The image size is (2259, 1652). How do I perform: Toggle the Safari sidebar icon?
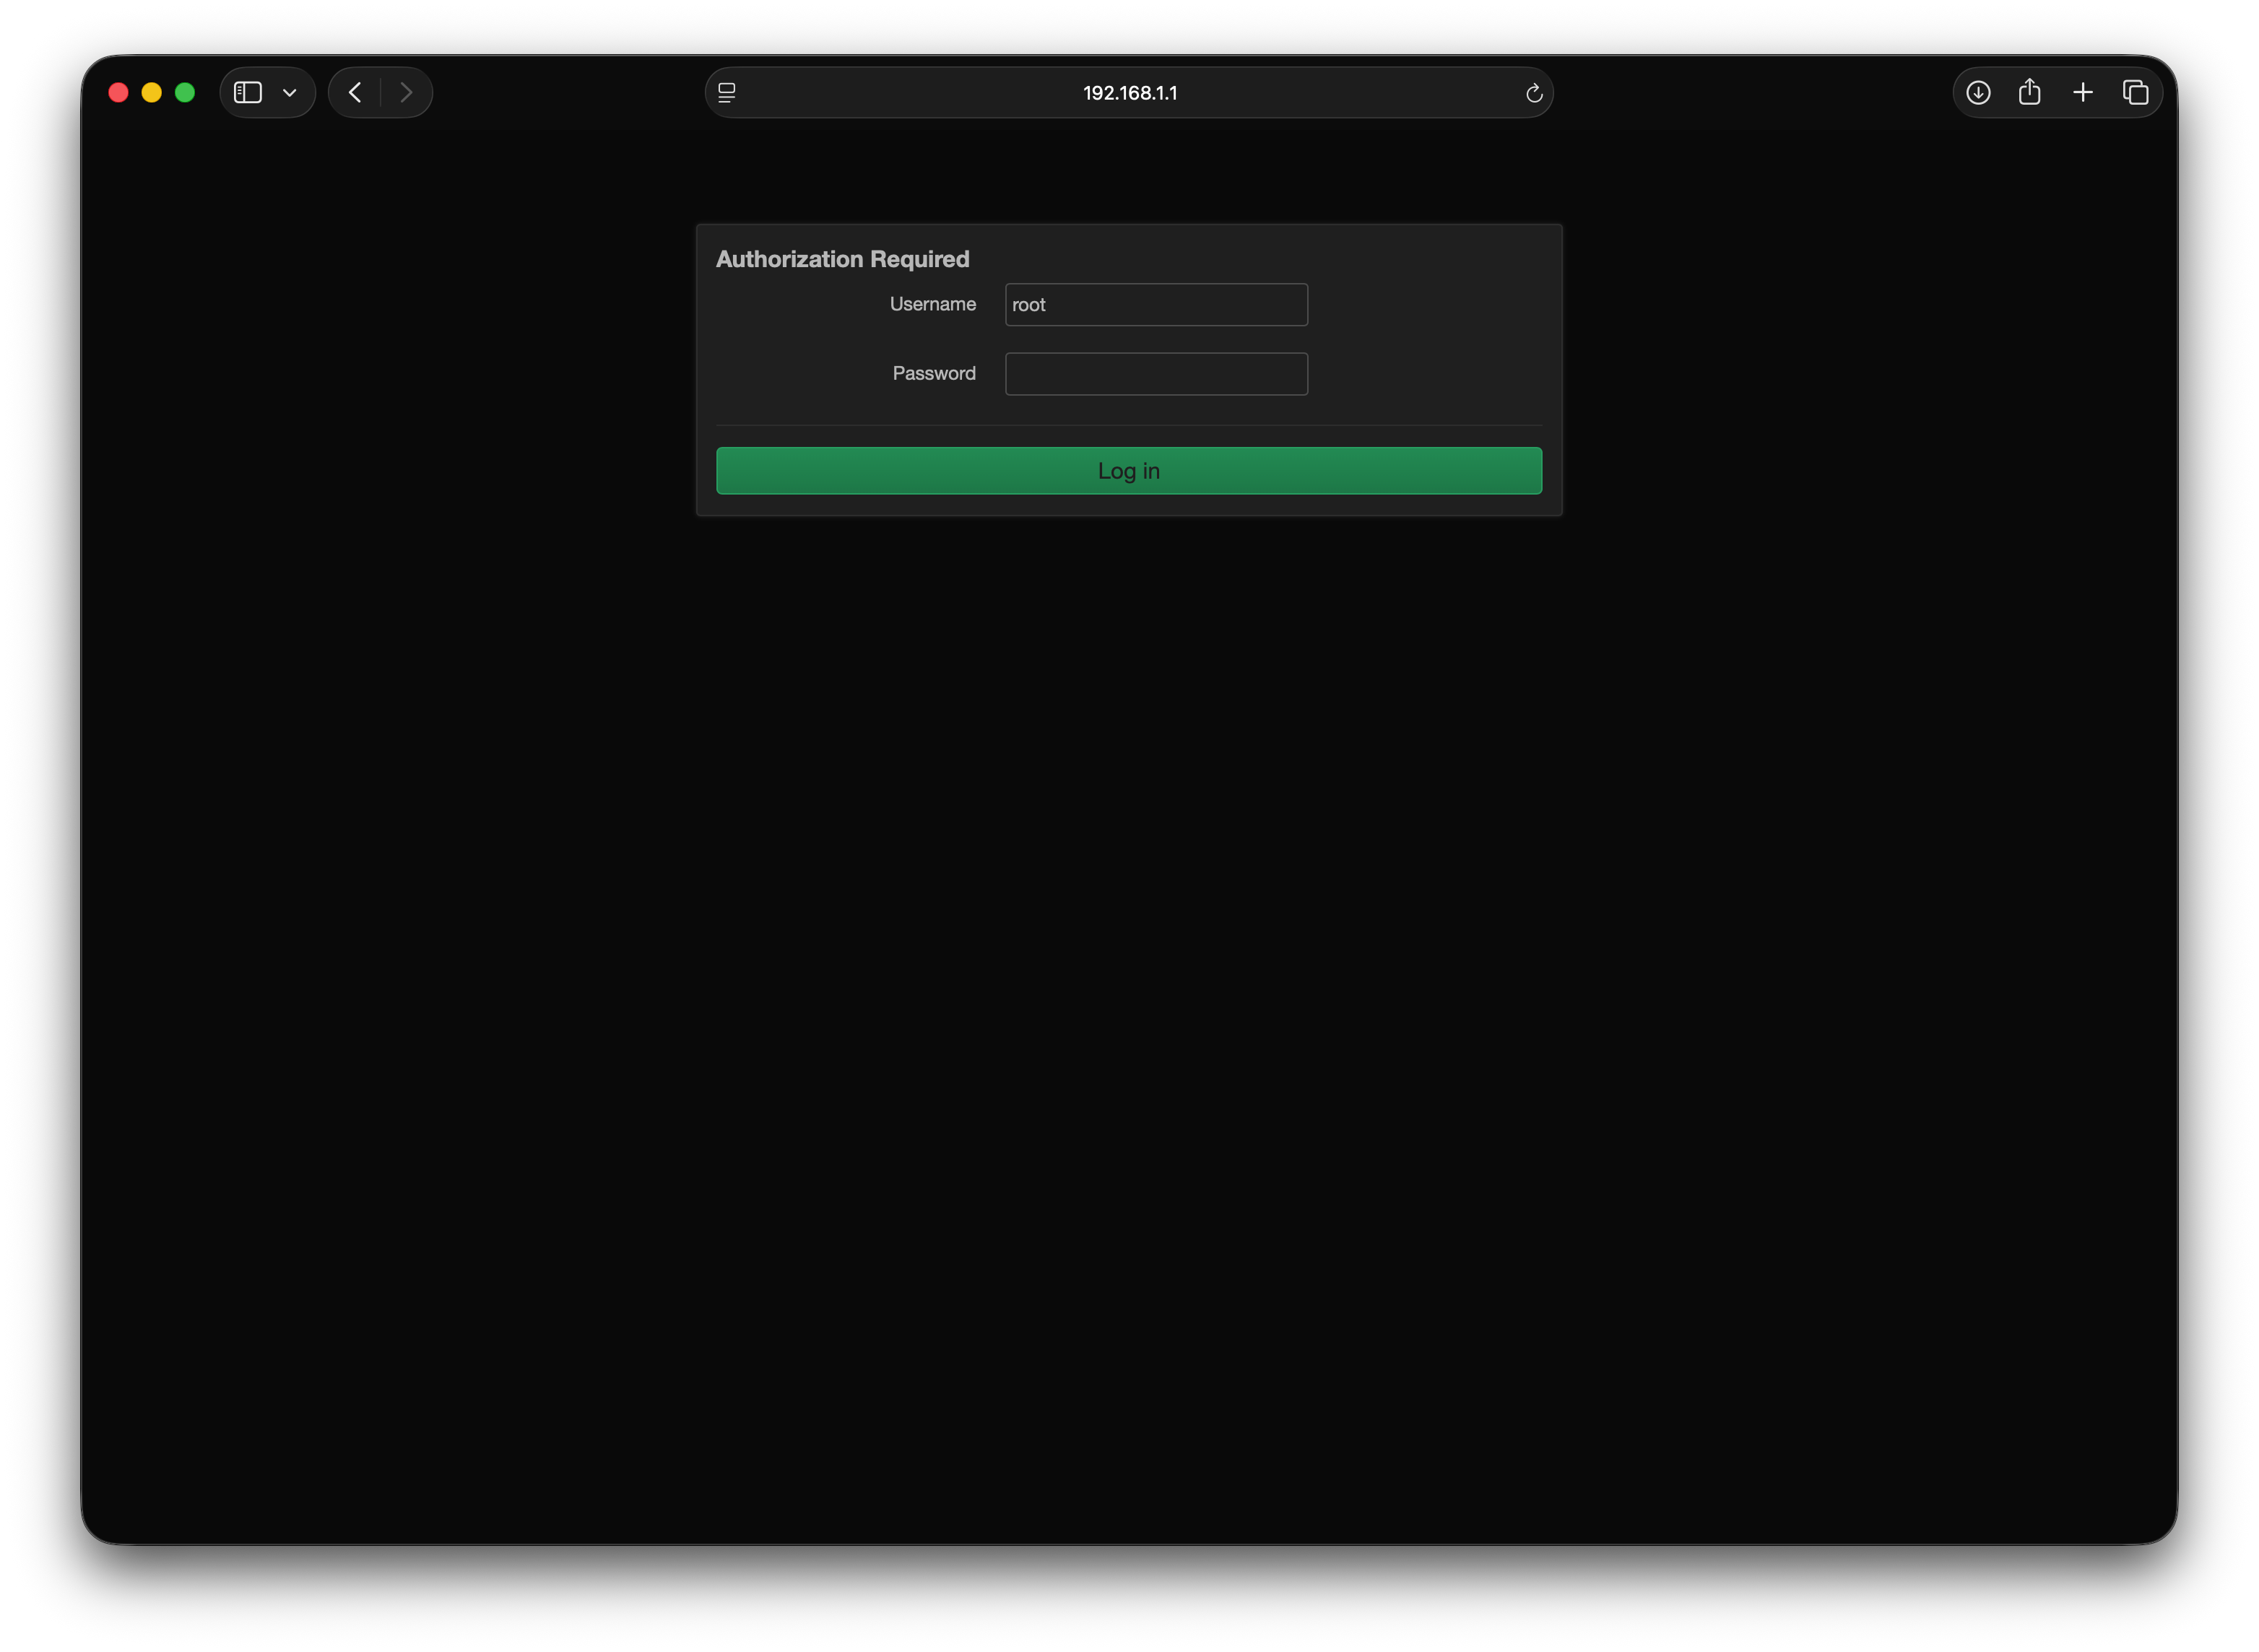click(247, 93)
